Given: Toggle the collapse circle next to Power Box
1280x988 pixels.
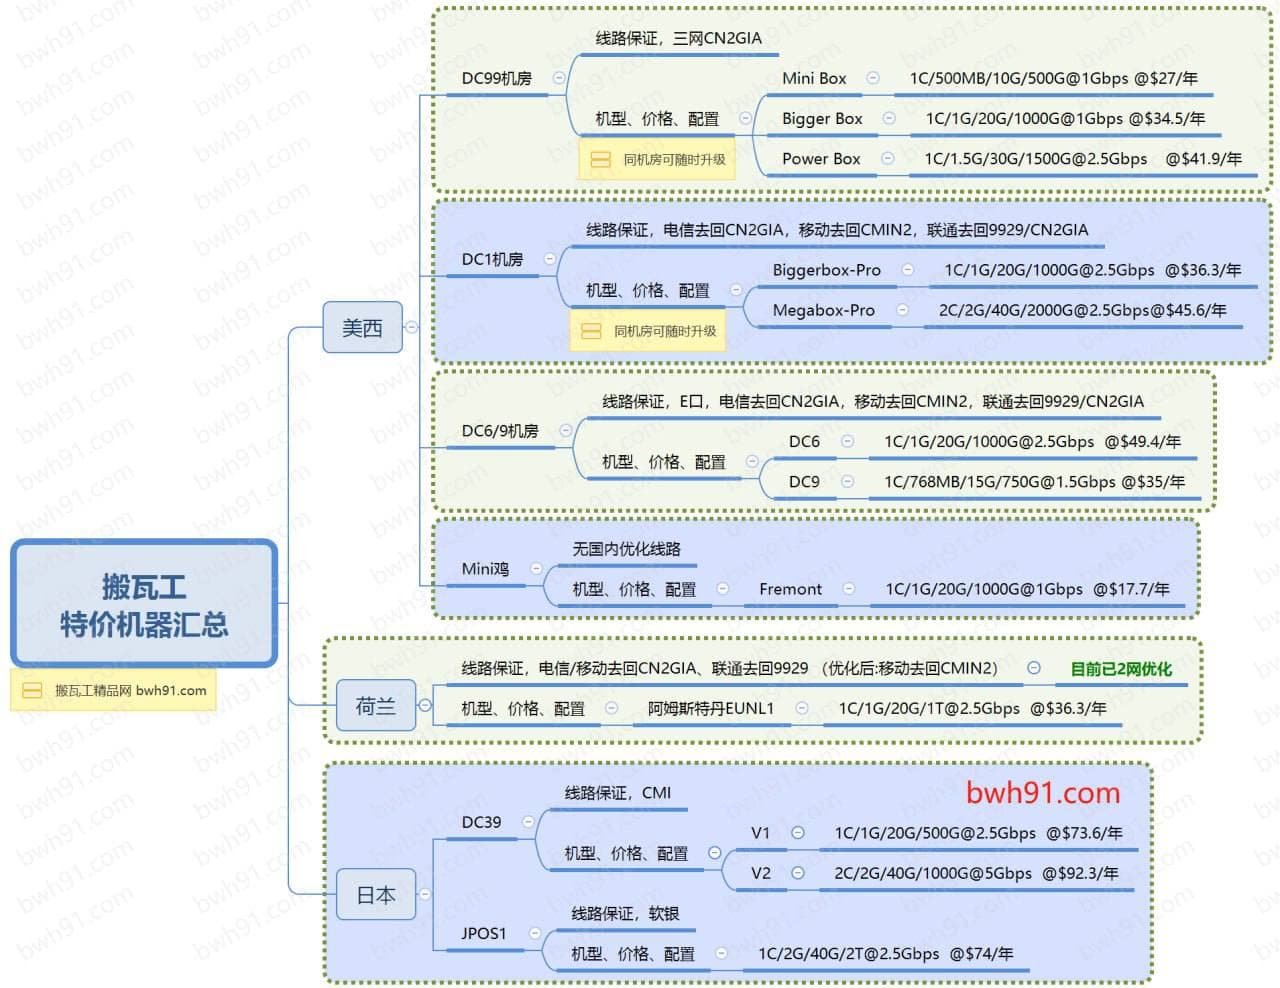Looking at the screenshot, I should pos(887,158).
